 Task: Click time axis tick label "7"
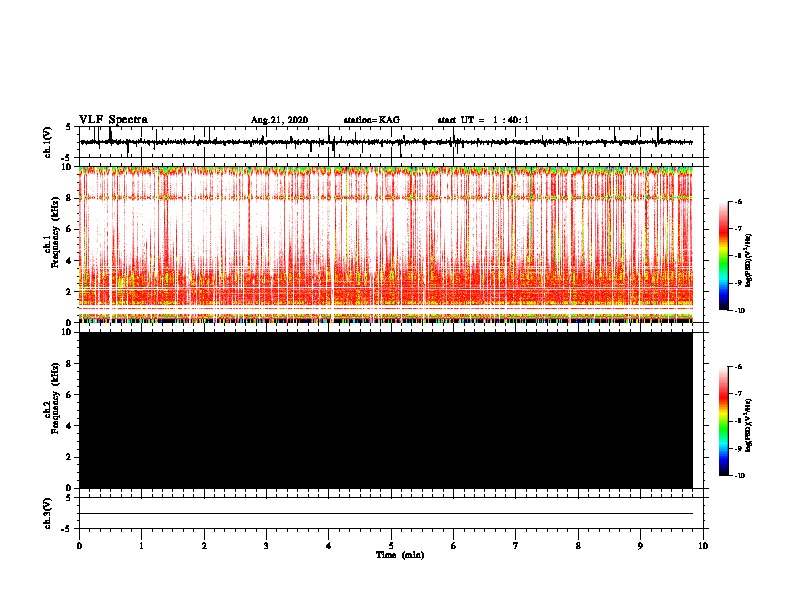(516, 546)
